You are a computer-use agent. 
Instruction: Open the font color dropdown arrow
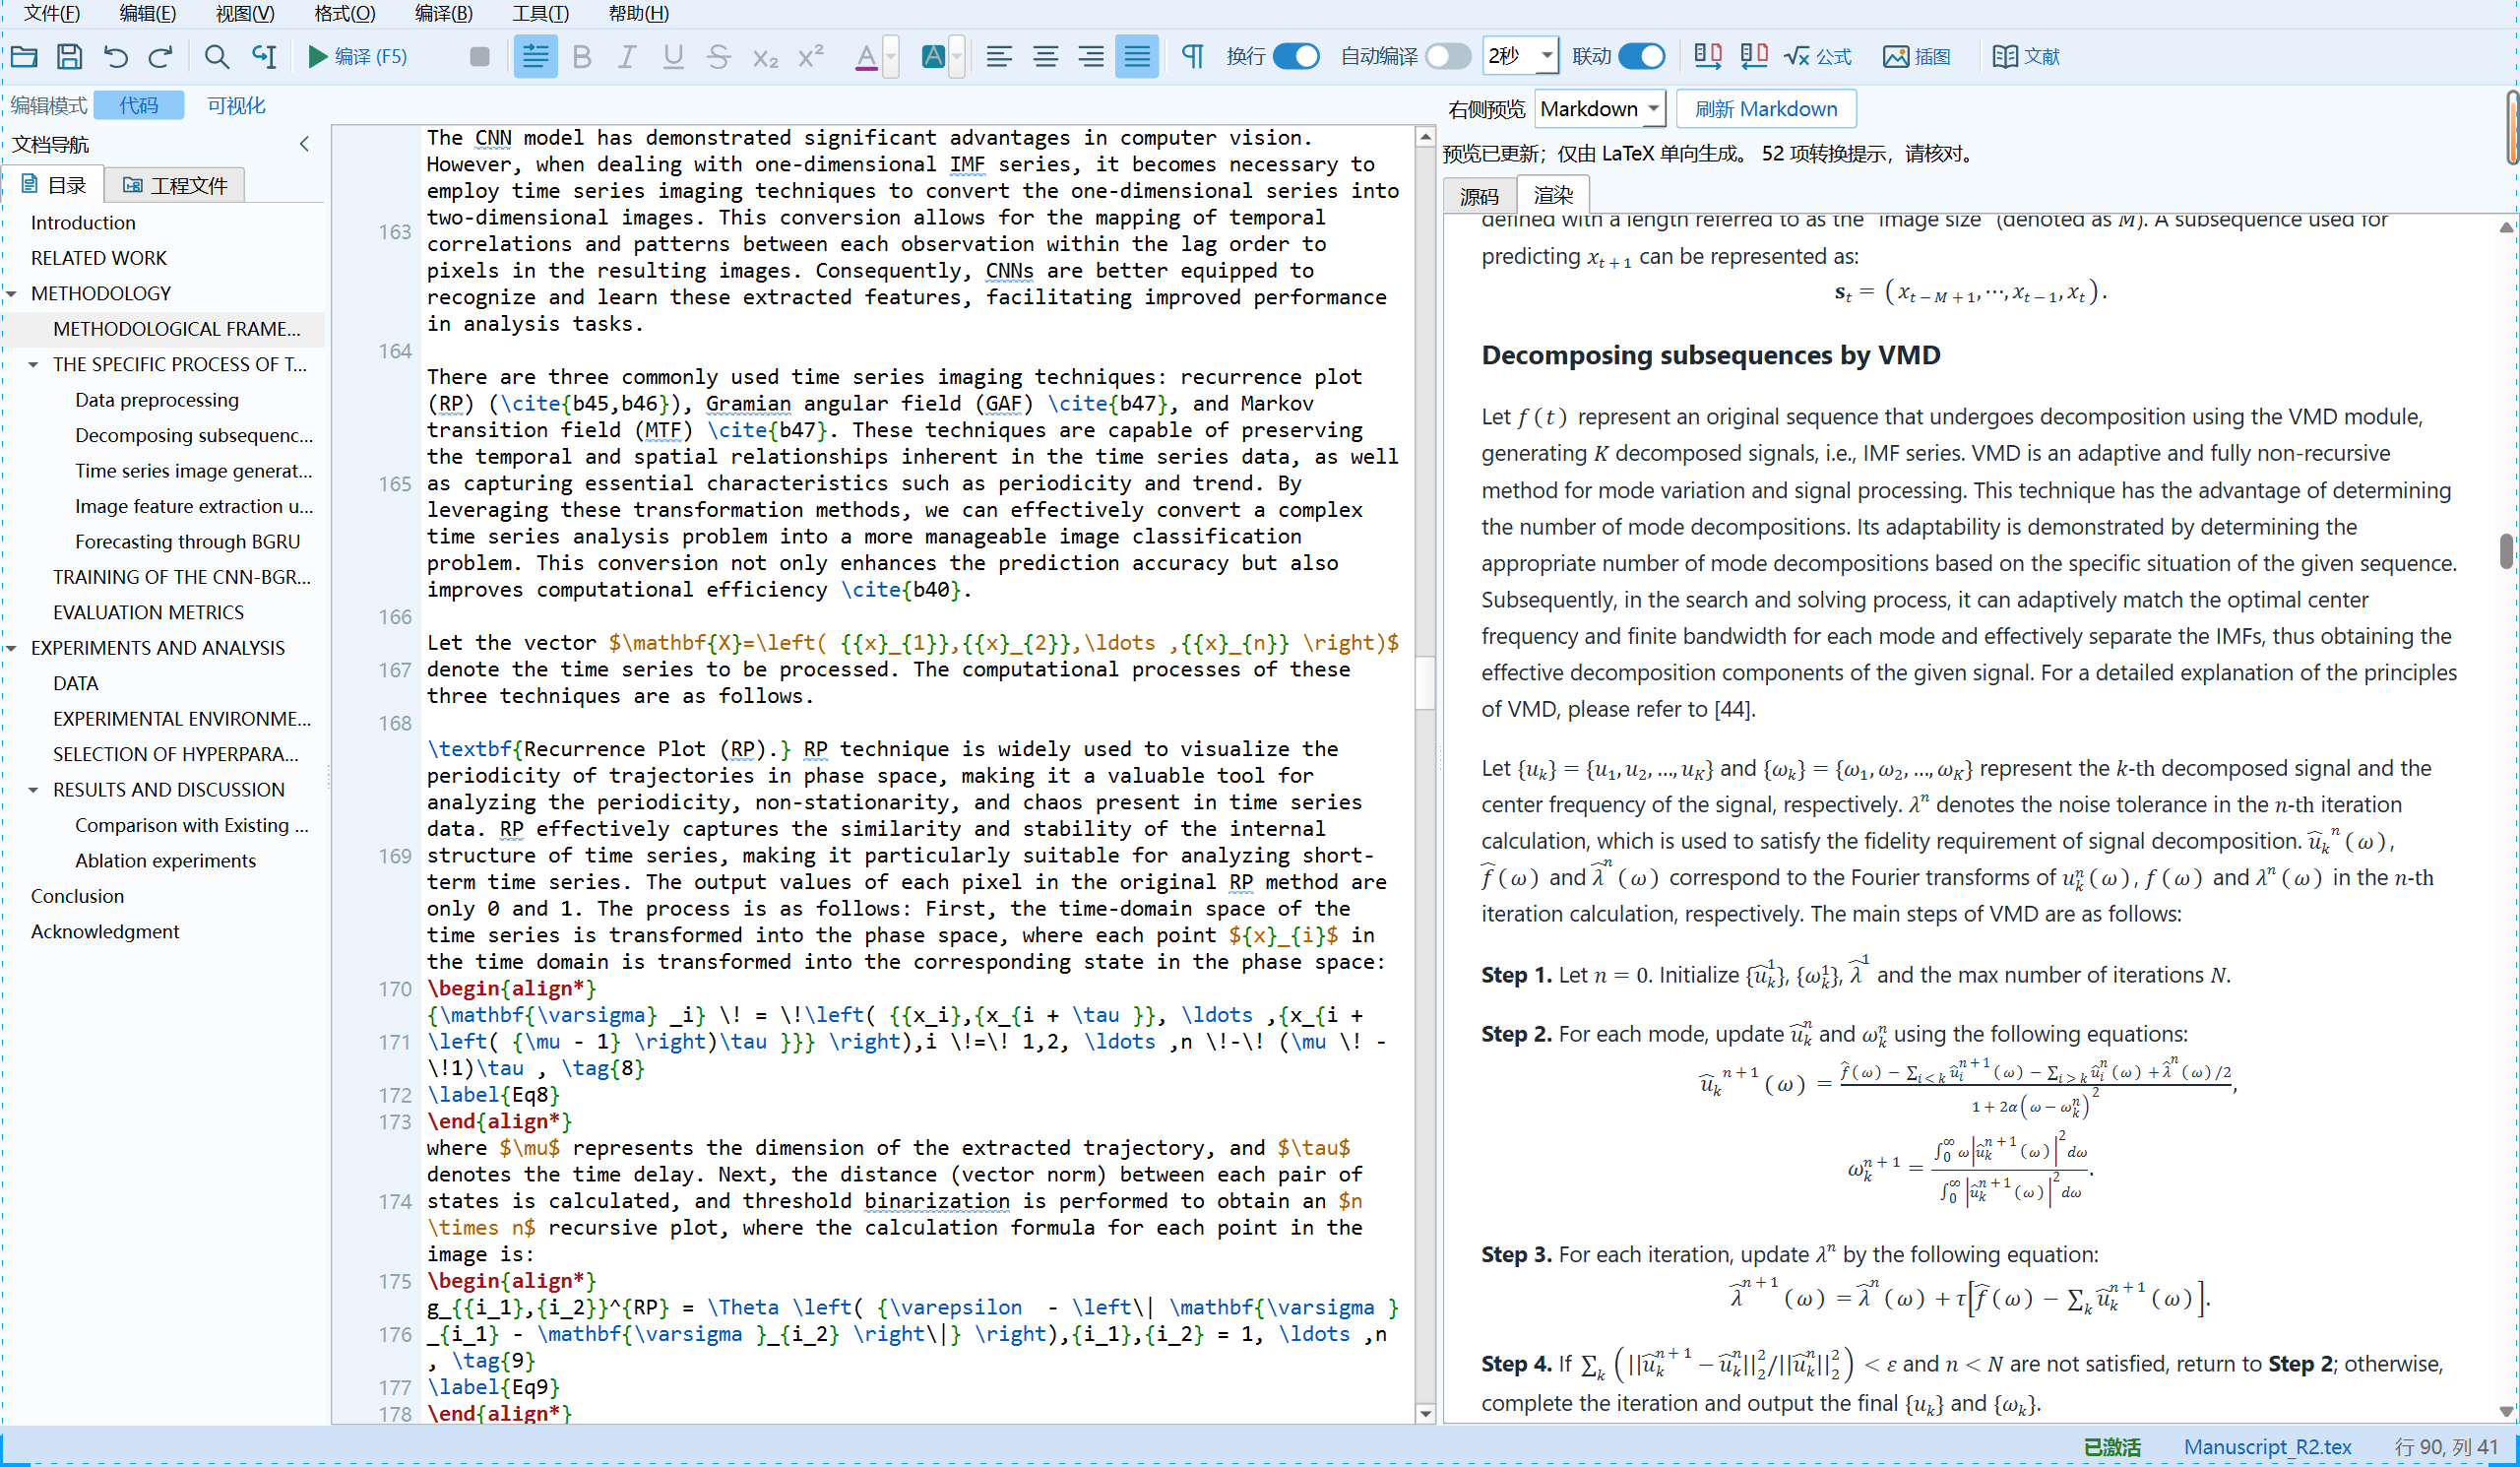(x=890, y=56)
